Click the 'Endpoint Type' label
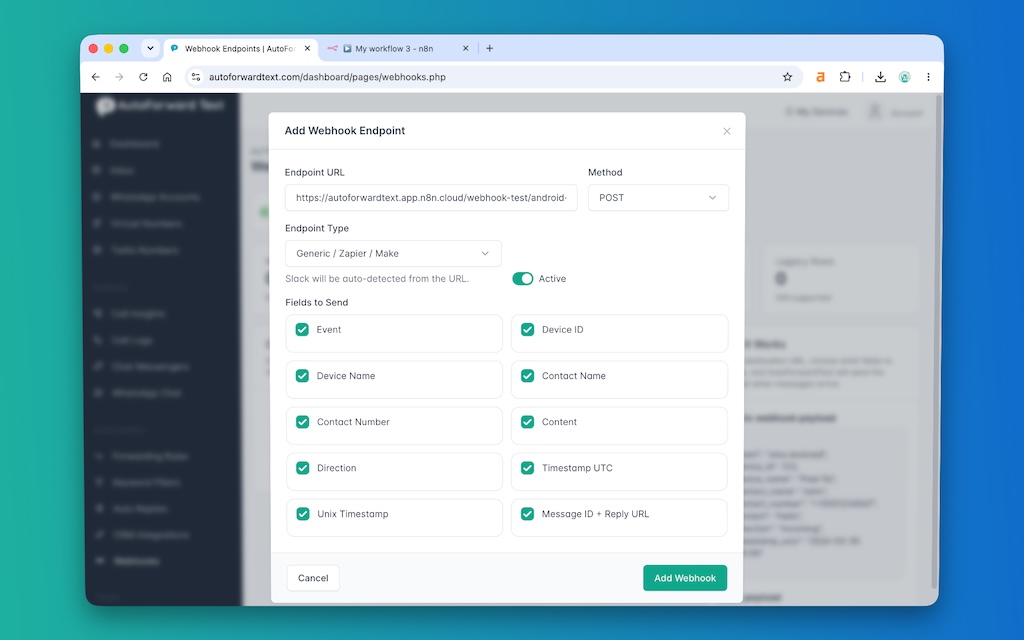This screenshot has width=1024, height=640. 317,228
